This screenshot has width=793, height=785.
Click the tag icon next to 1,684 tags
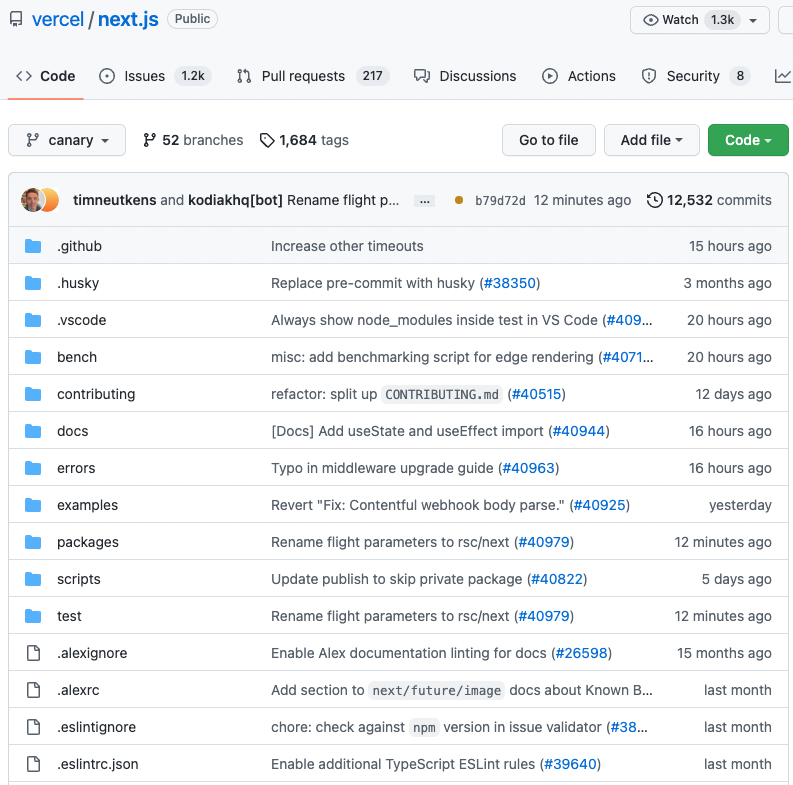pyautogui.click(x=267, y=140)
